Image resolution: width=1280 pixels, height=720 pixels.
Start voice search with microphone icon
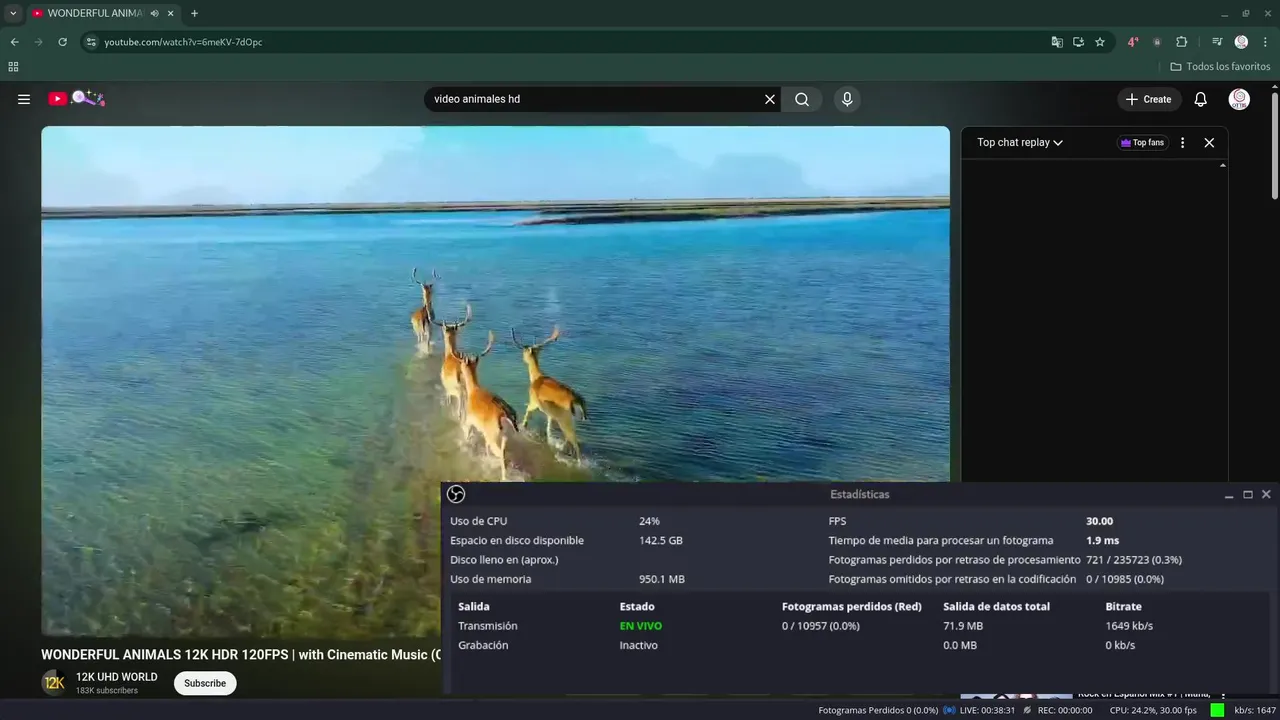(847, 99)
